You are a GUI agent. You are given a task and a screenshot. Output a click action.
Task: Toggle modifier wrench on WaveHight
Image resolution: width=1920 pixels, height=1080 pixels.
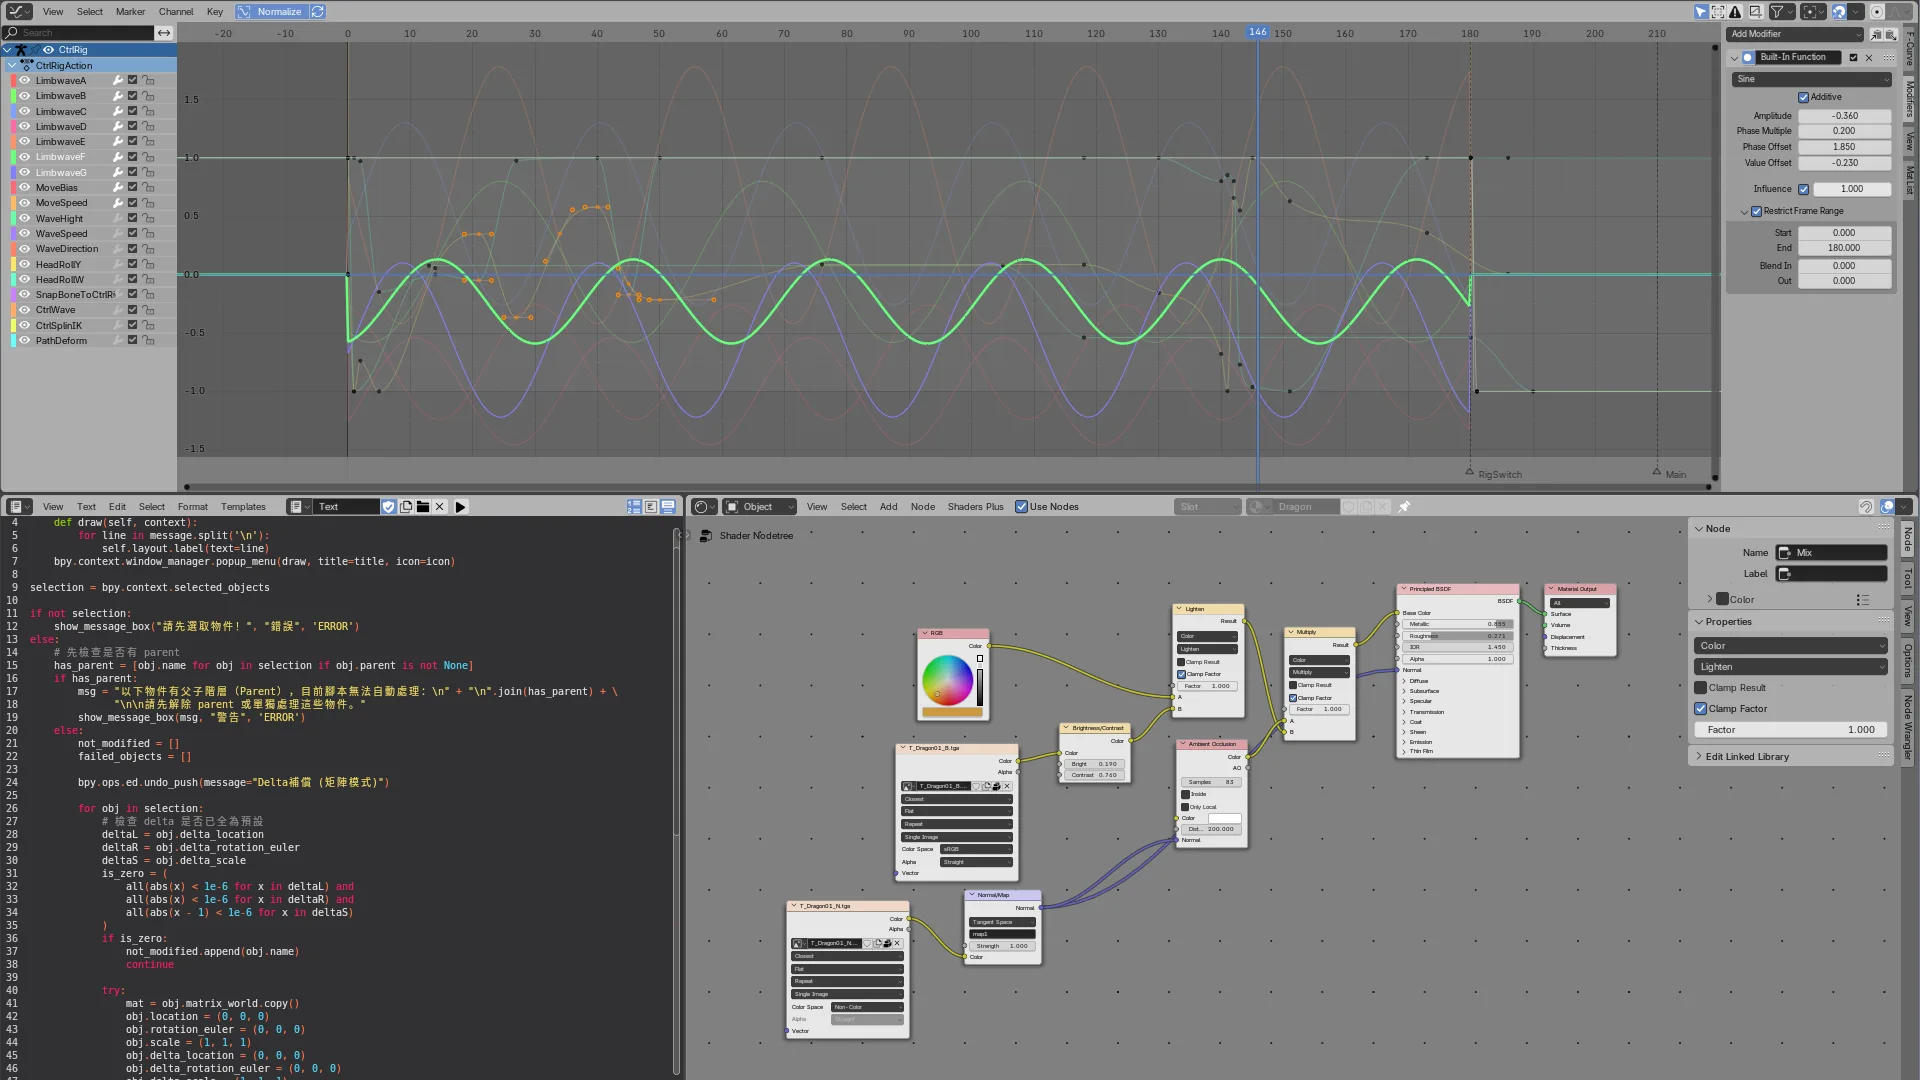coord(117,218)
